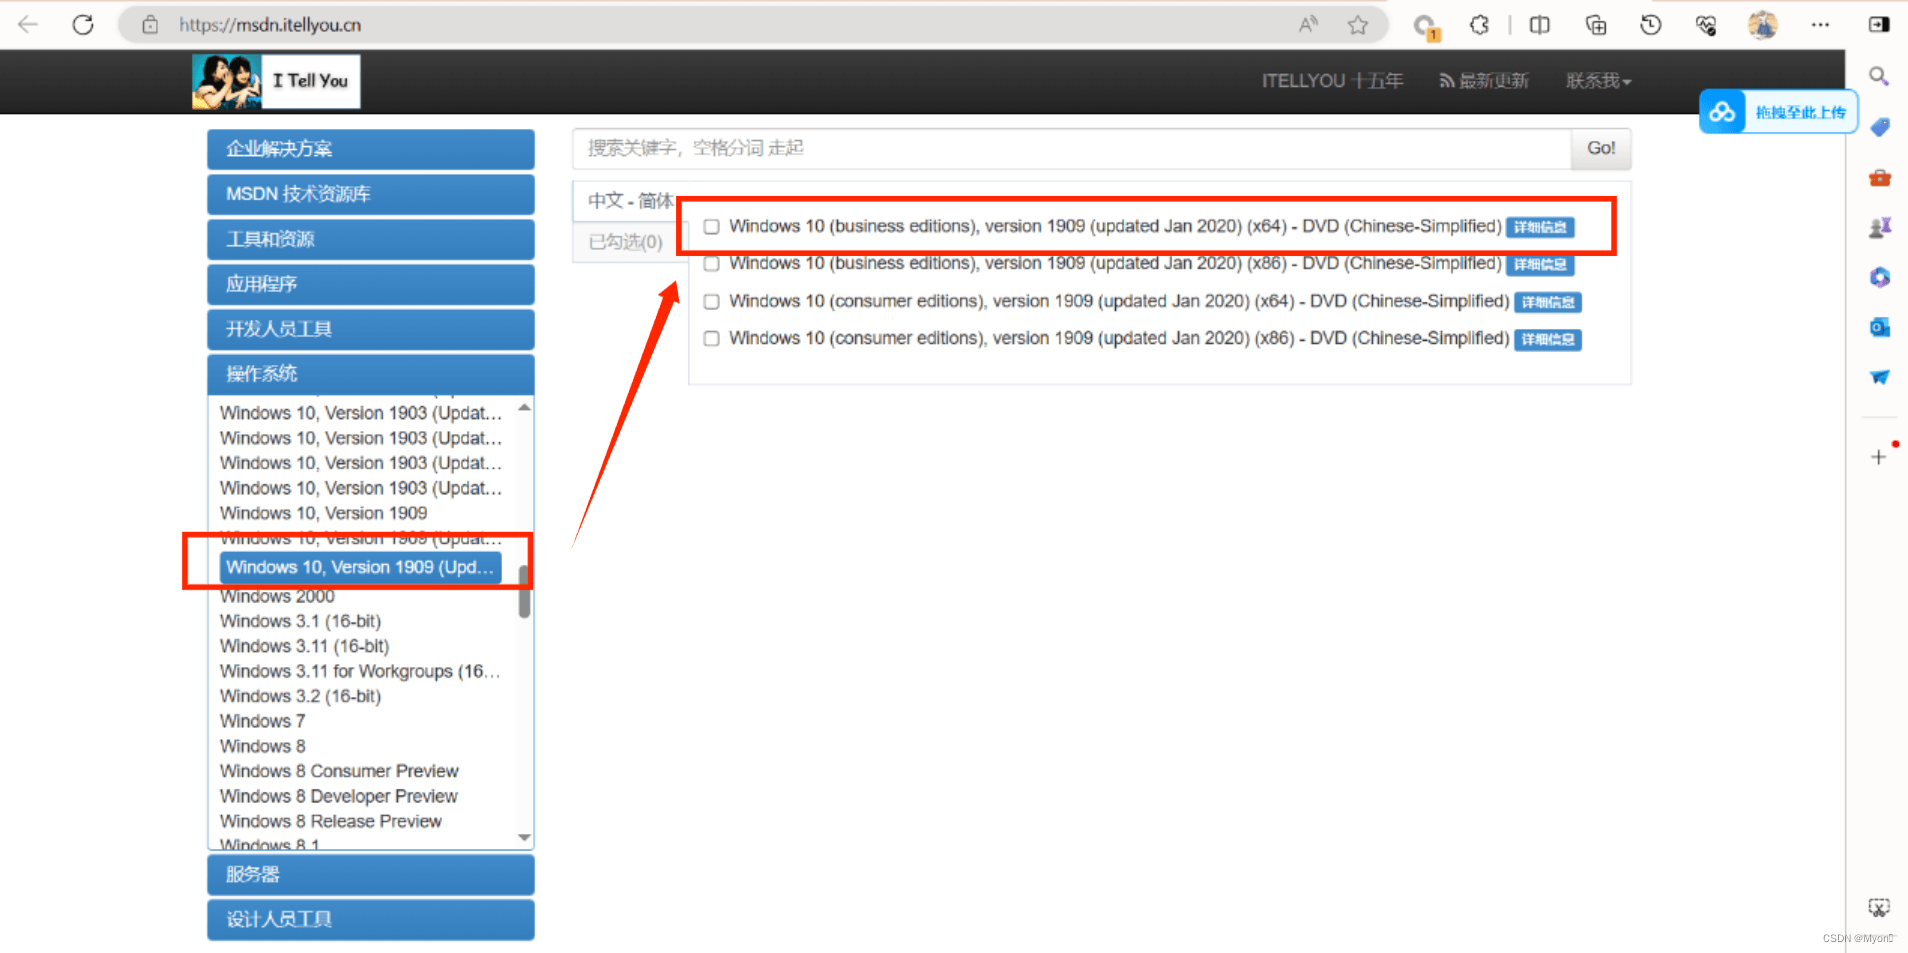Select Windows 7 in the list
The width and height of the screenshot is (1908, 953).
[x=262, y=722]
